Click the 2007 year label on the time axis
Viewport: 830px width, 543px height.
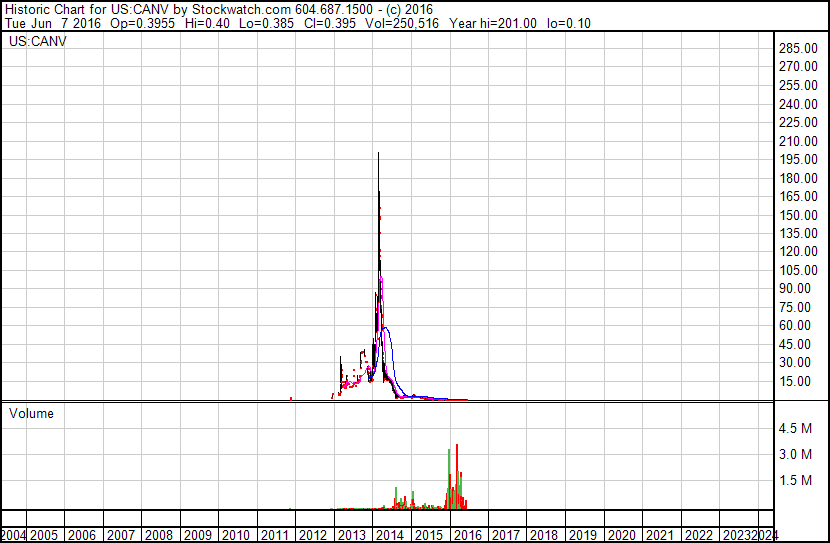[x=121, y=536]
